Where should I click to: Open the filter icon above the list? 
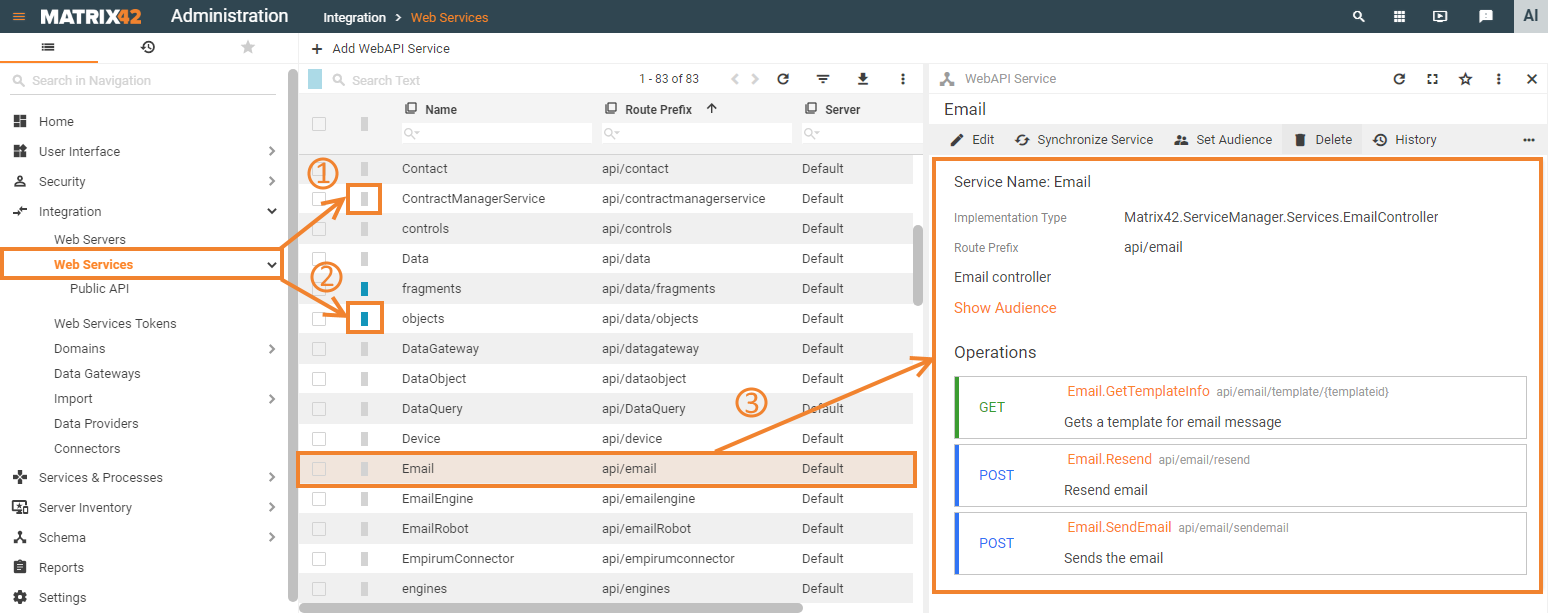[822, 78]
